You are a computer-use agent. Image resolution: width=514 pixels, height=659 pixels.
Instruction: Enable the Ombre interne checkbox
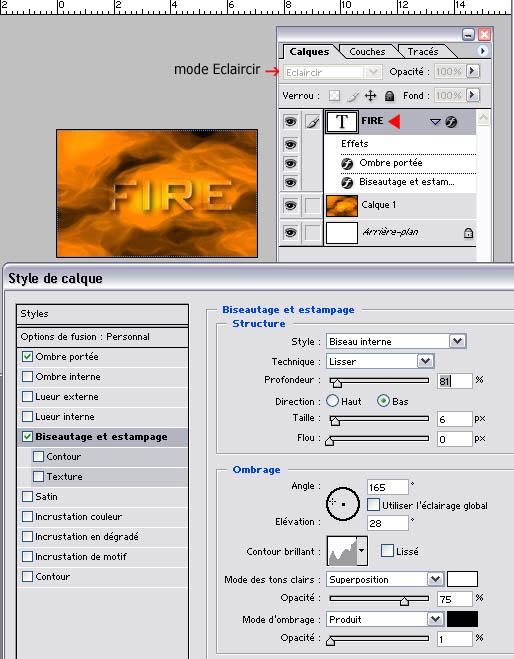coord(27,376)
